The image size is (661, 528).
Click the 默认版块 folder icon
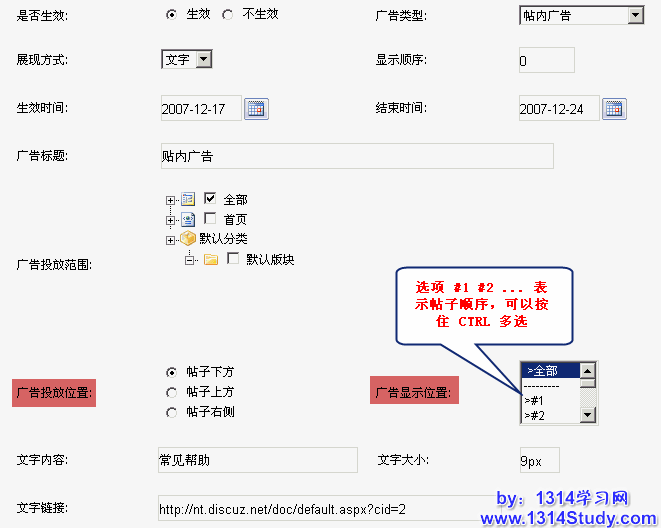click(x=210, y=259)
